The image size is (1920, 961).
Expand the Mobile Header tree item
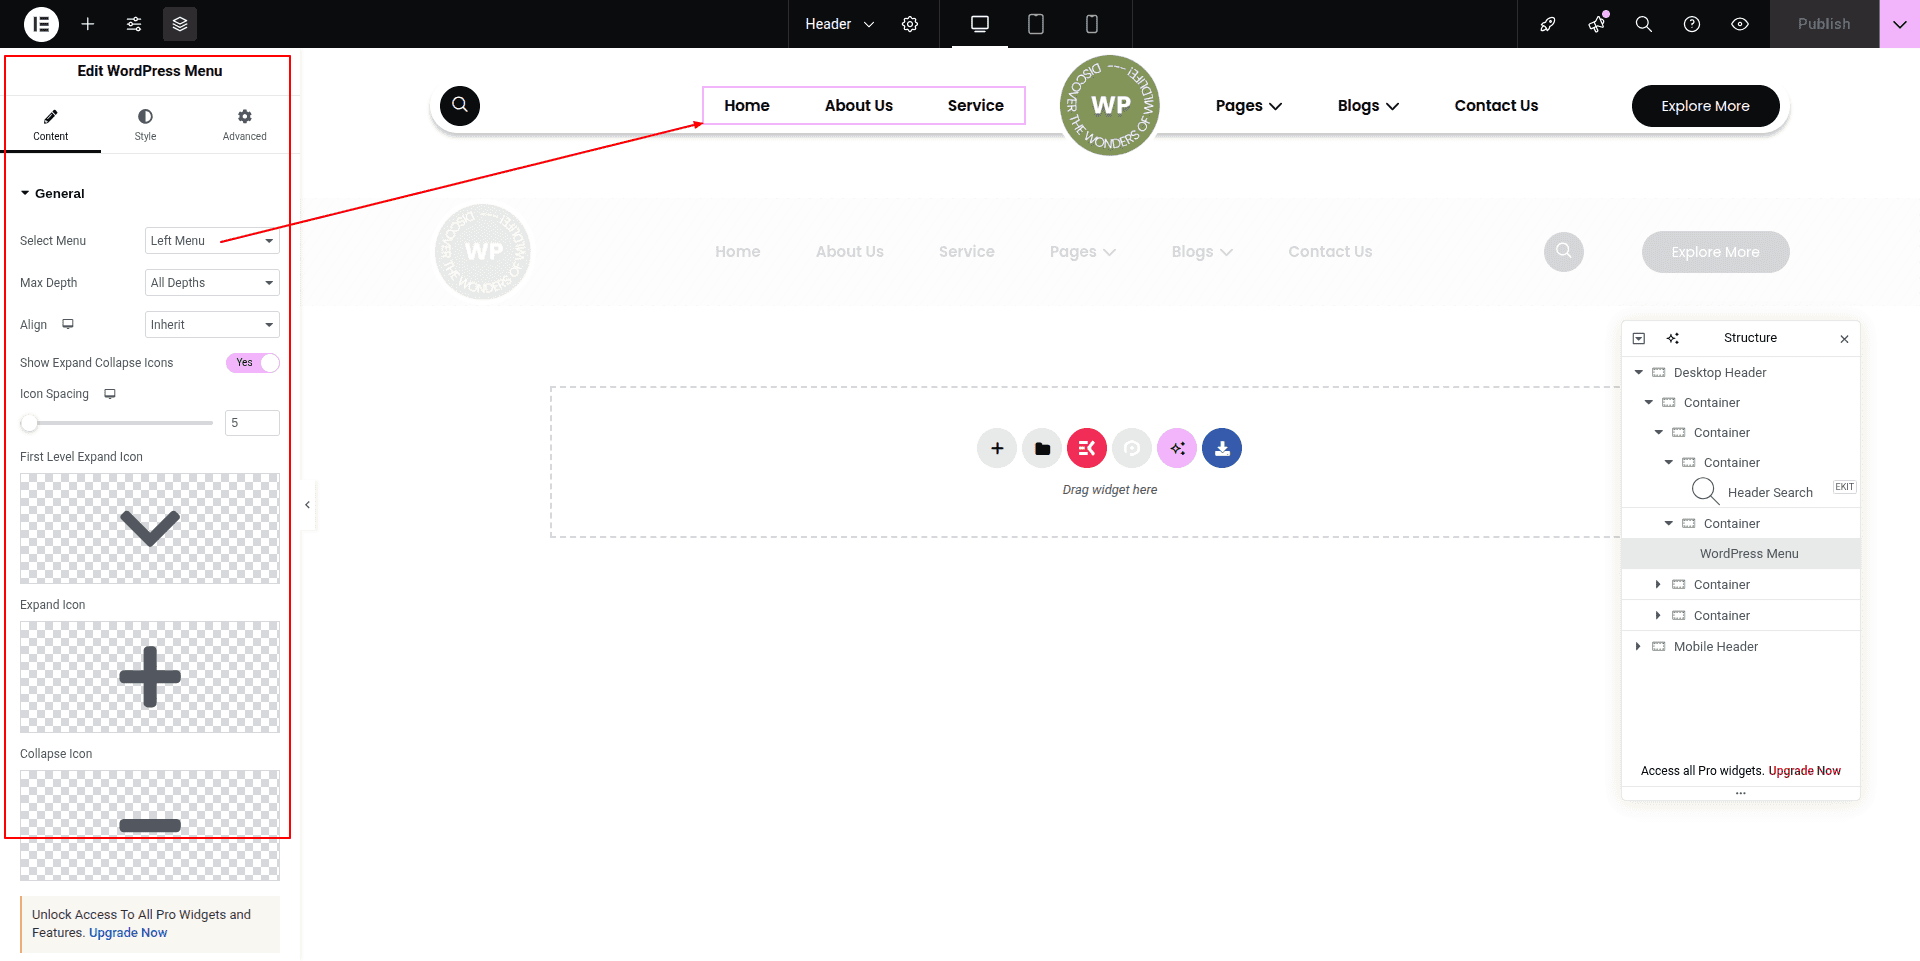pos(1638,647)
